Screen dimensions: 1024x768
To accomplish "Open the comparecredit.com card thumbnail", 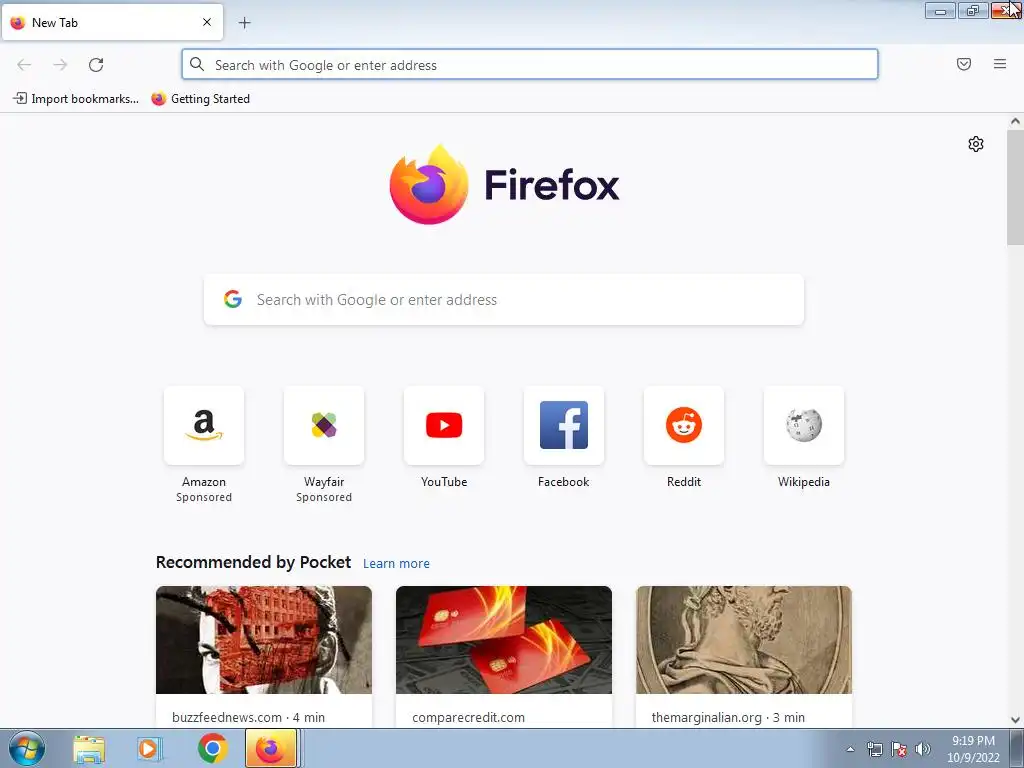I will (x=504, y=640).
